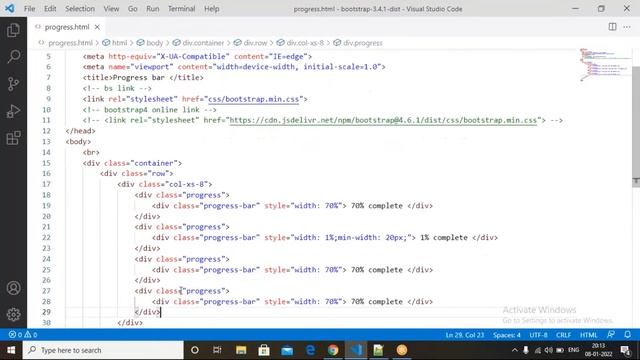This screenshot has width=640, height=360.
Task: Open the Terminal menu
Action: [x=182, y=9]
